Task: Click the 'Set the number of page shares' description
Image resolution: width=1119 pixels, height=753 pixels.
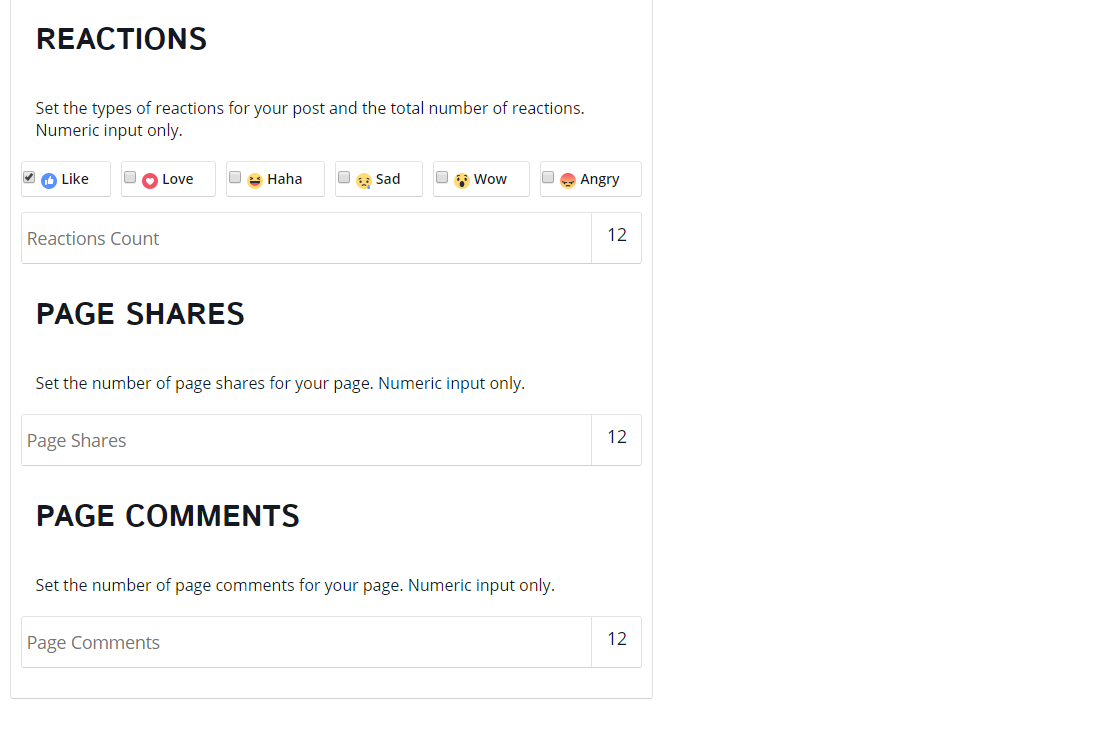Action: tap(280, 383)
